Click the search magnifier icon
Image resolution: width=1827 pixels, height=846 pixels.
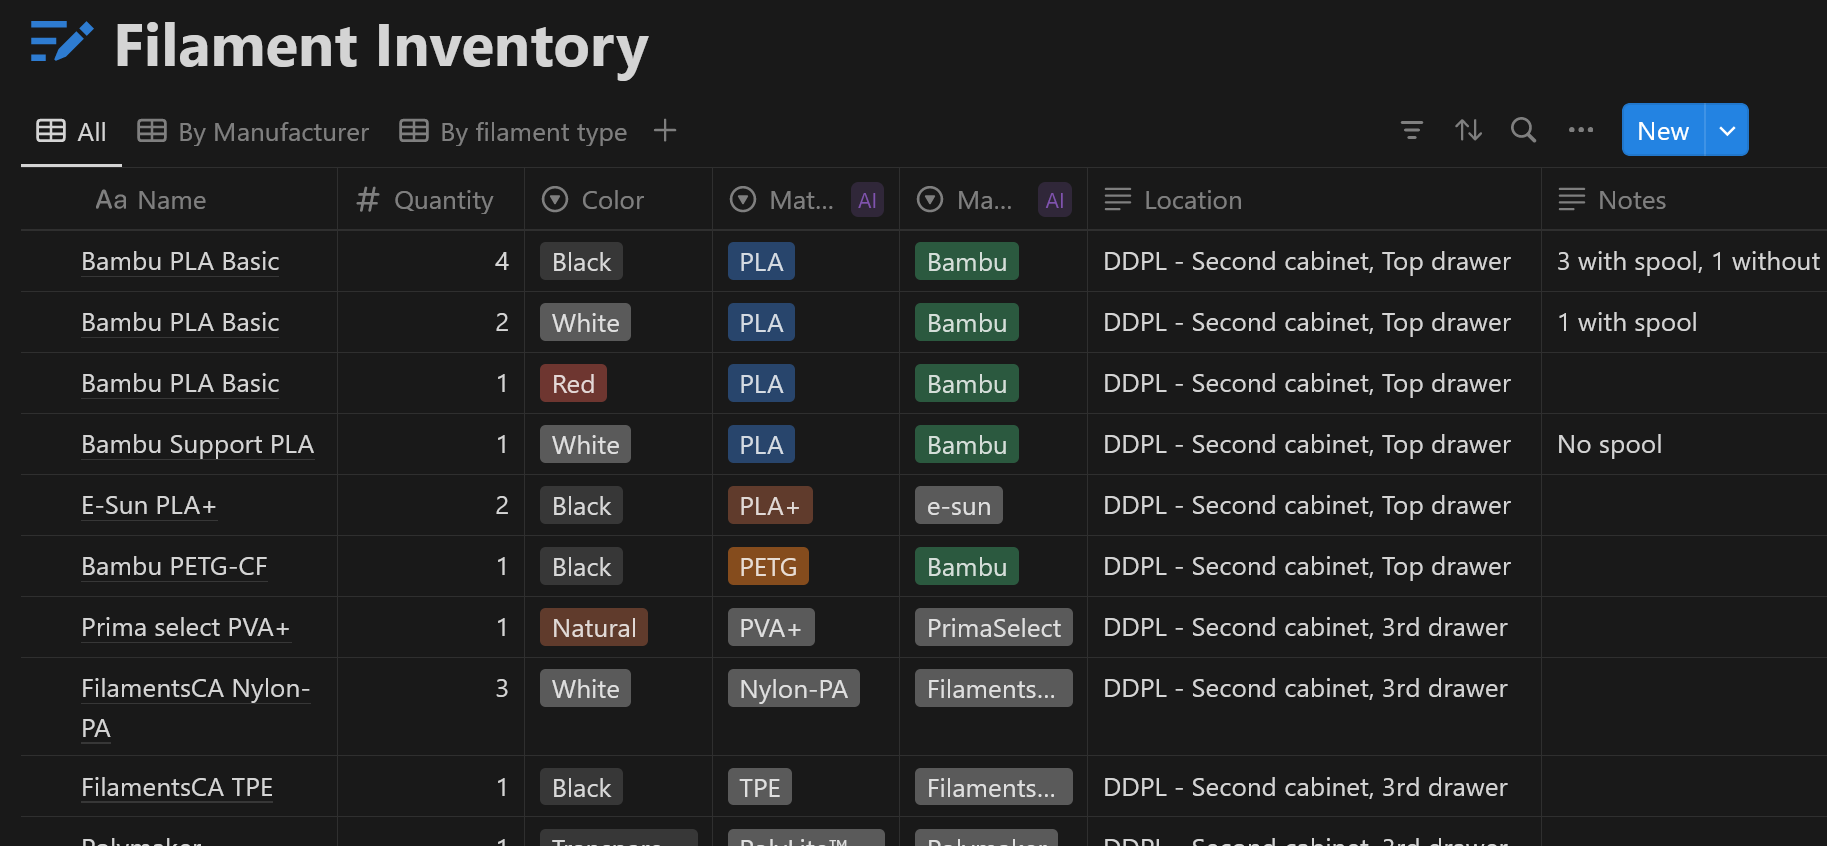click(x=1523, y=130)
